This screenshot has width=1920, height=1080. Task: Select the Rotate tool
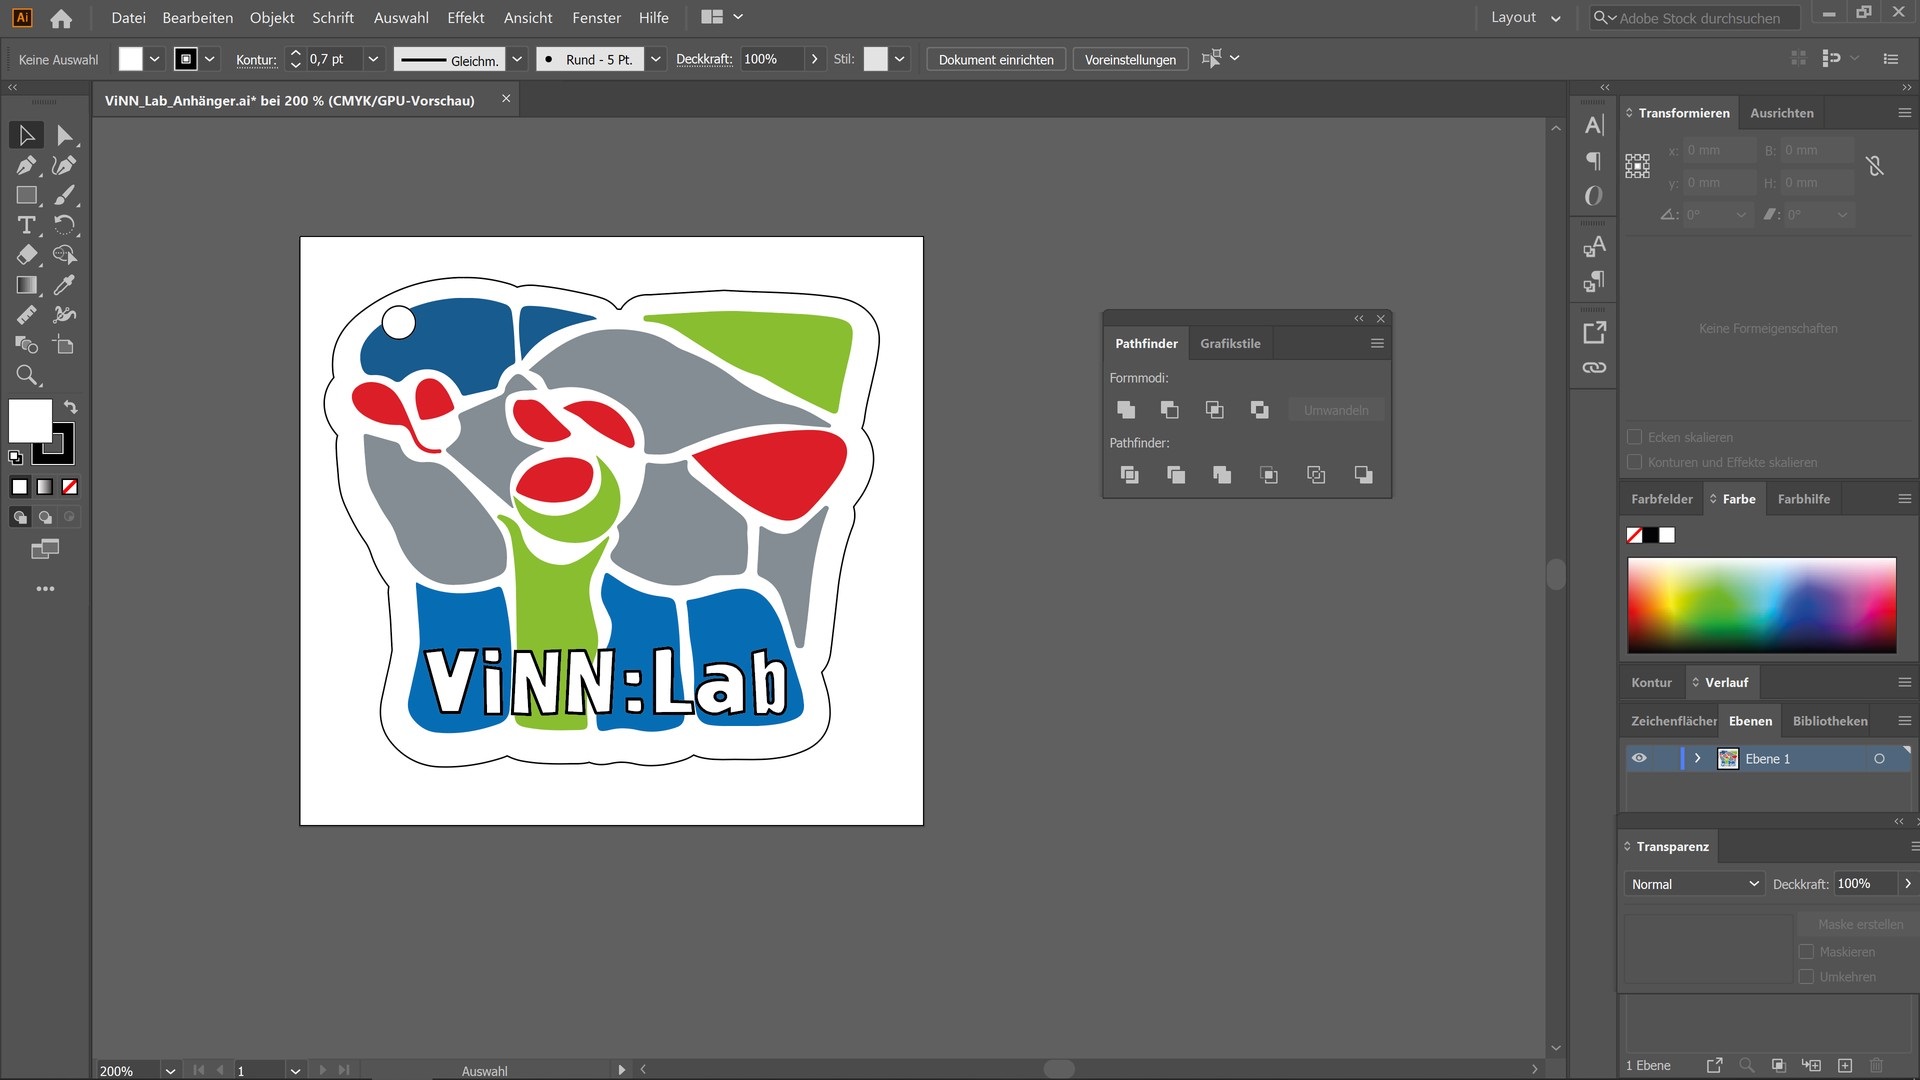[64, 225]
